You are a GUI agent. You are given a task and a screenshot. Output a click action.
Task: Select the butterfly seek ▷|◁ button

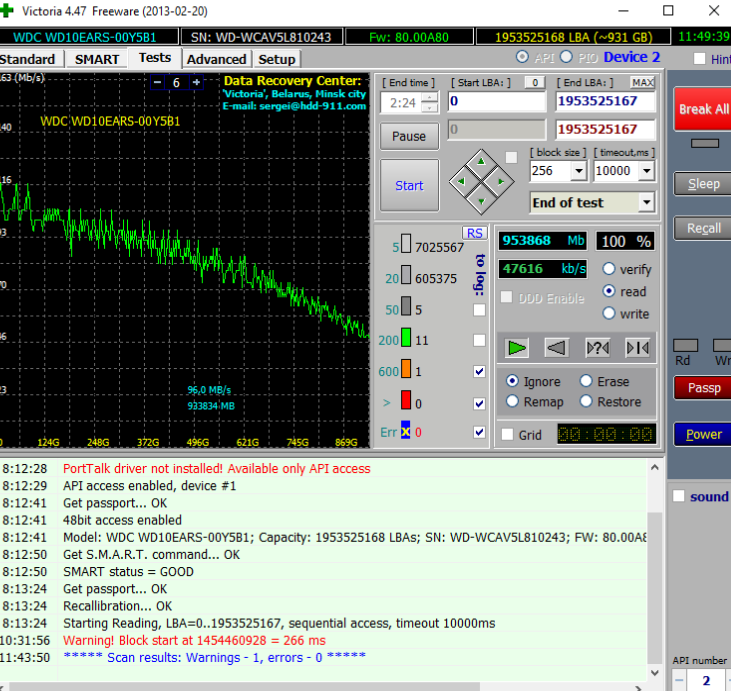click(x=637, y=348)
